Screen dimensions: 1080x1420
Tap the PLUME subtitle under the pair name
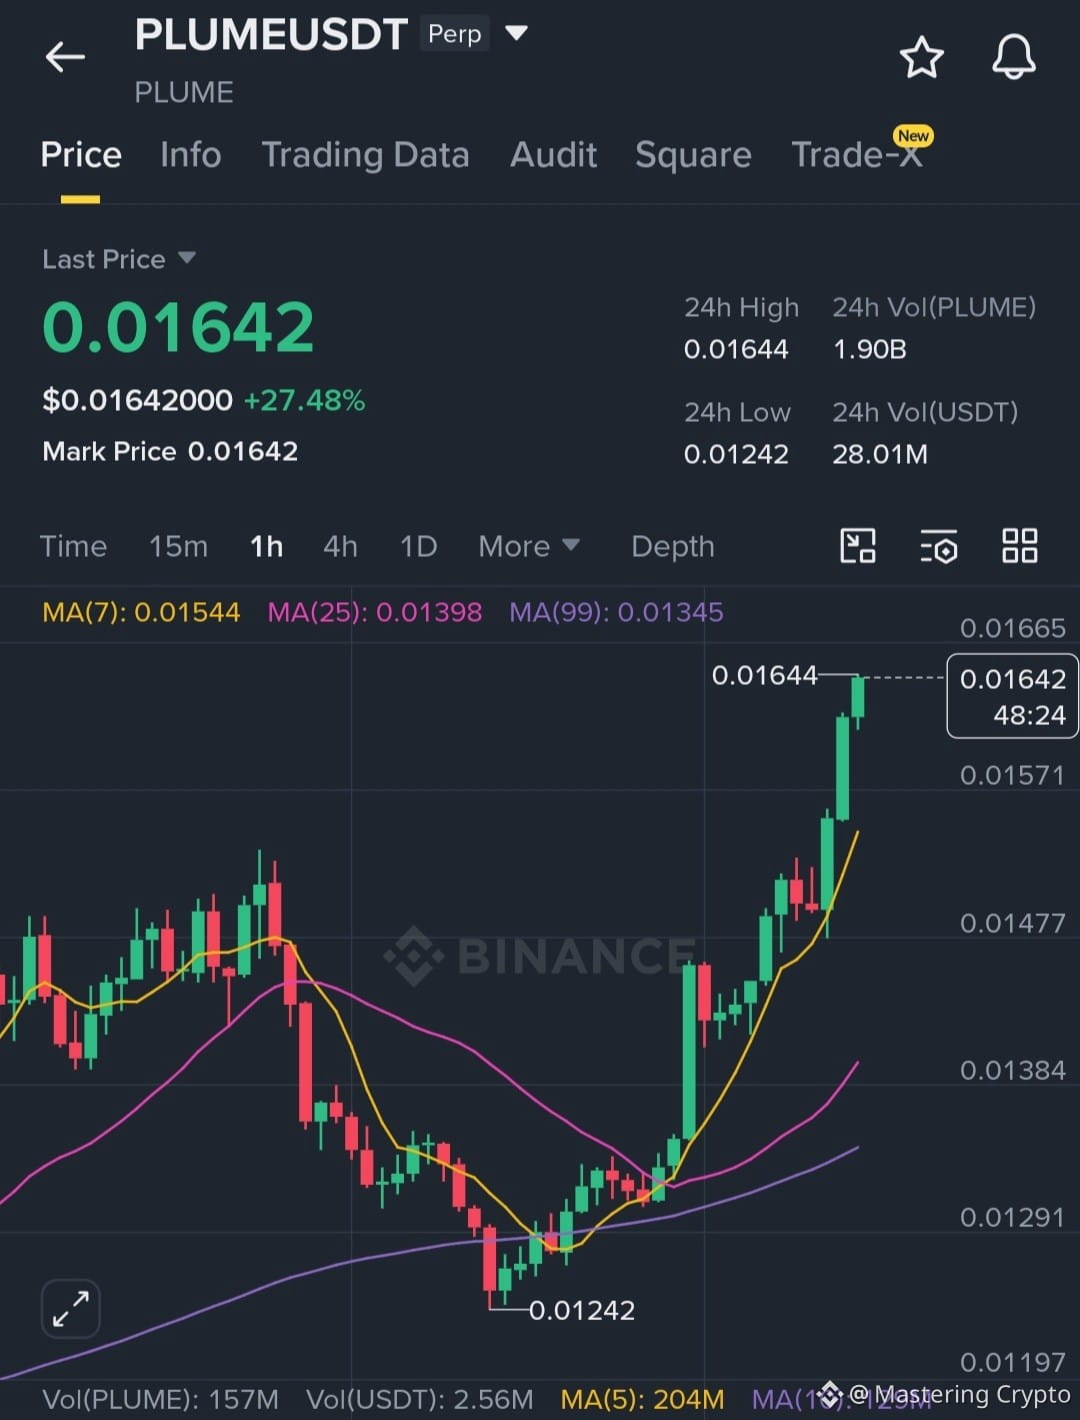tap(184, 93)
